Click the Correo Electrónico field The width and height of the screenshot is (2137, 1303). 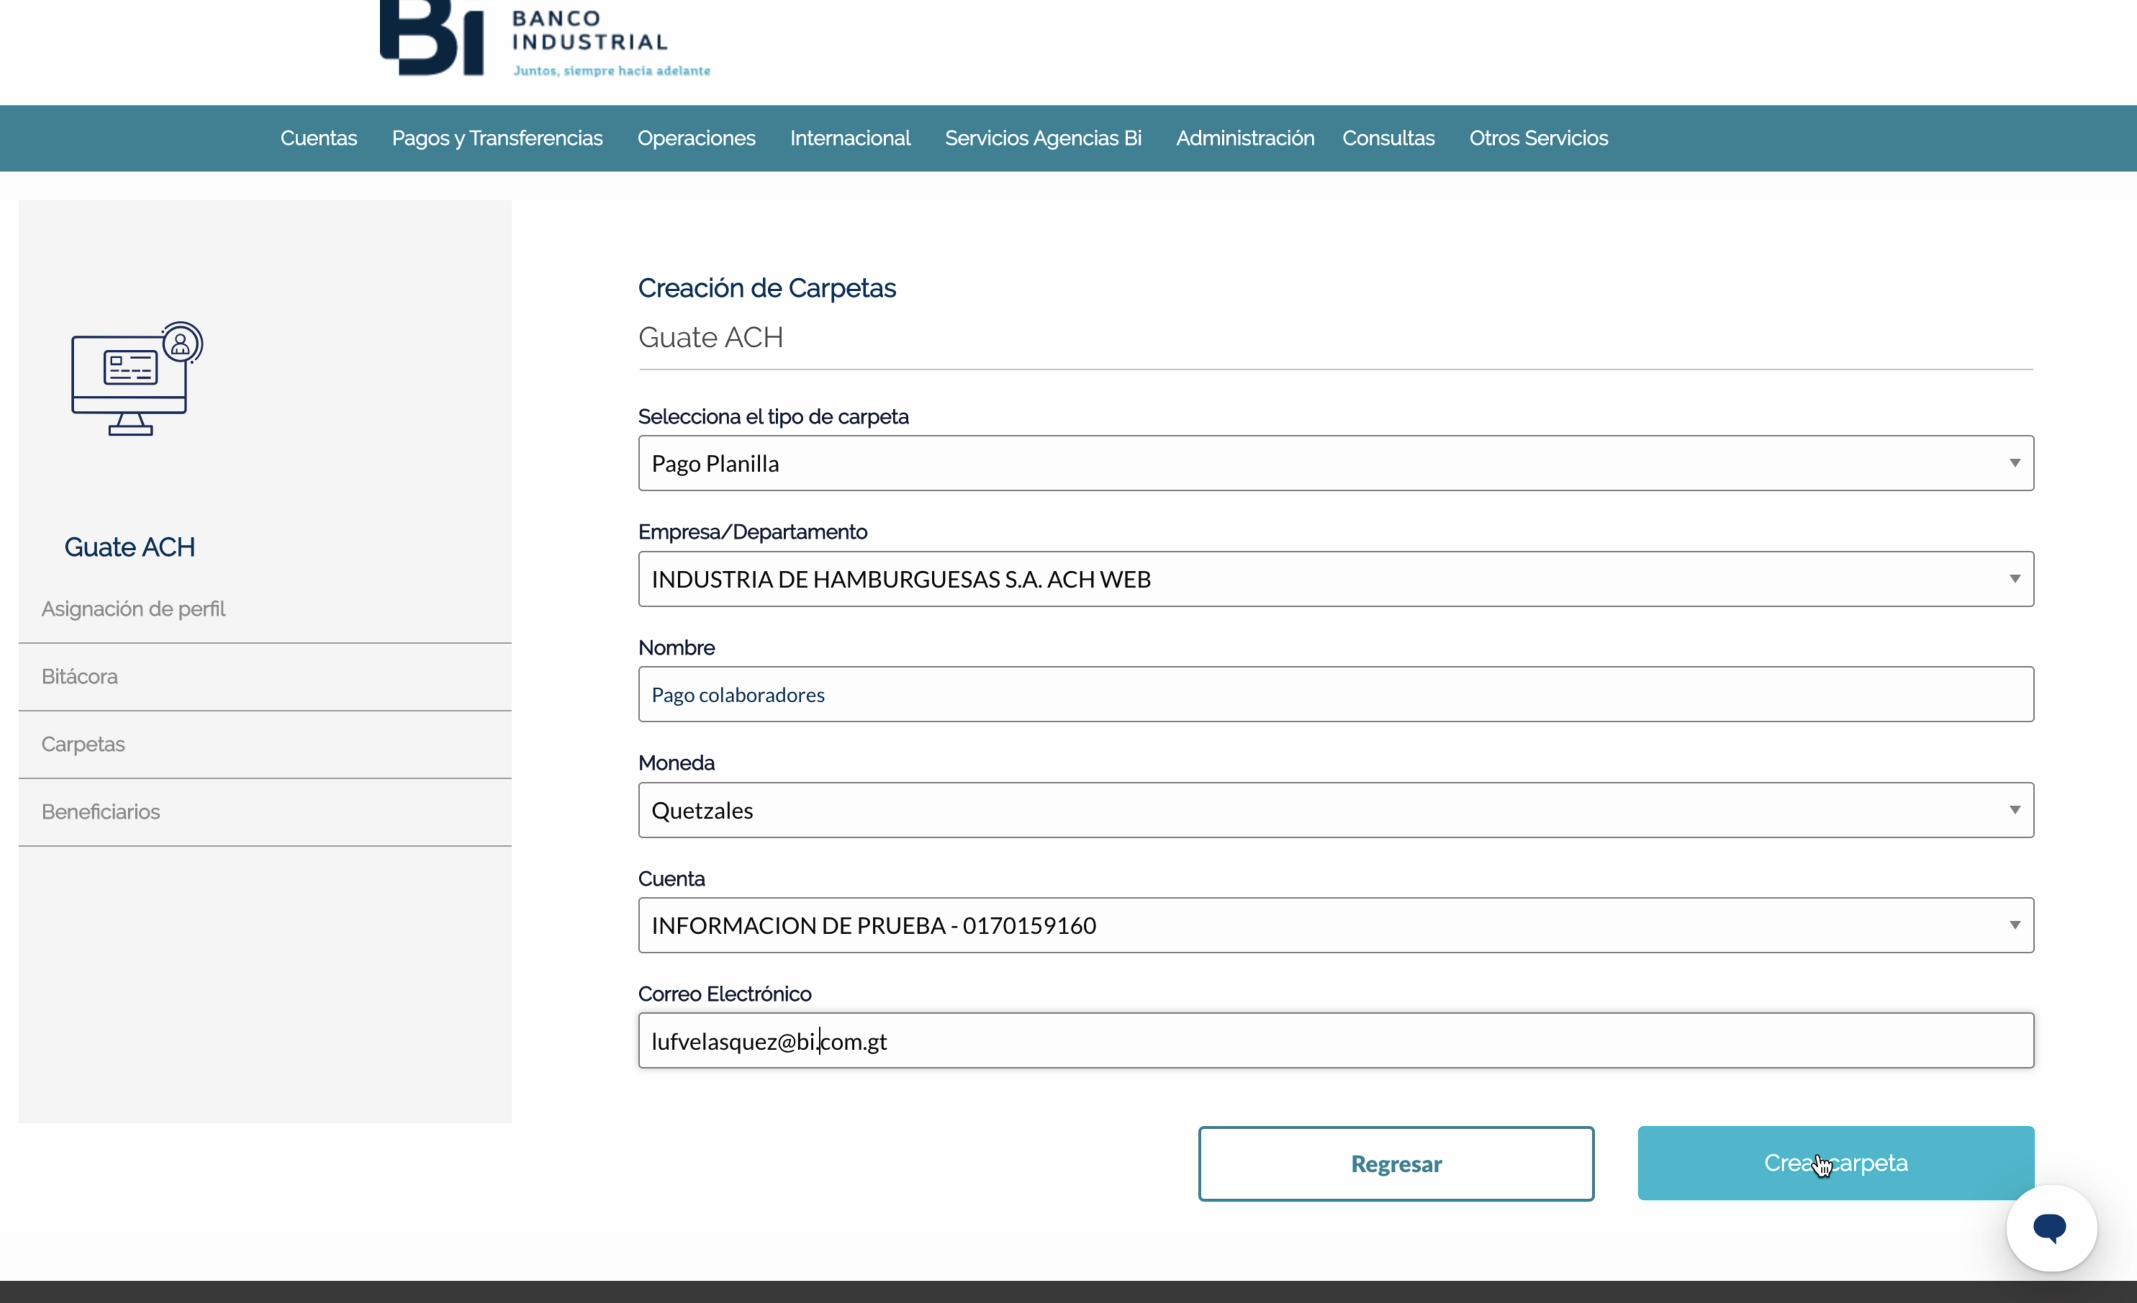[1335, 1041]
